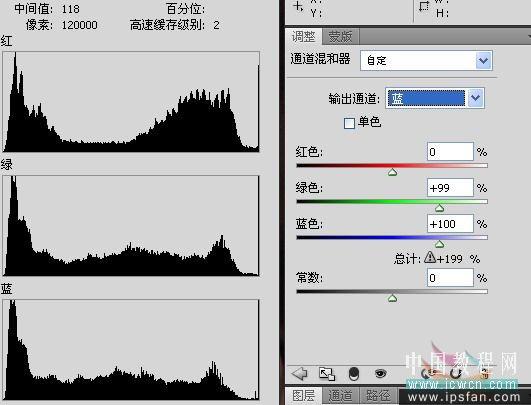531x405 pixels.
Task: Click the 常数 percentage input field
Action: pos(450,278)
